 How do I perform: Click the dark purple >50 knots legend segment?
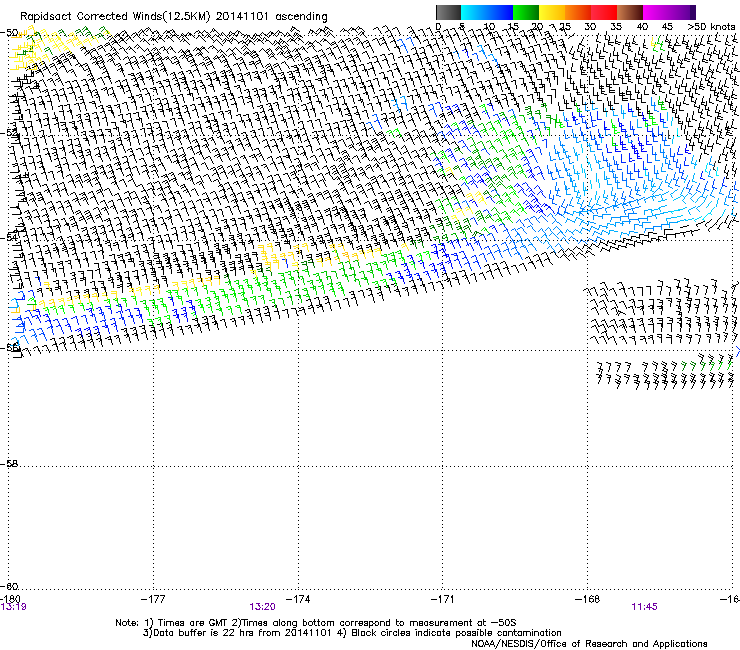pyautogui.click(x=693, y=12)
